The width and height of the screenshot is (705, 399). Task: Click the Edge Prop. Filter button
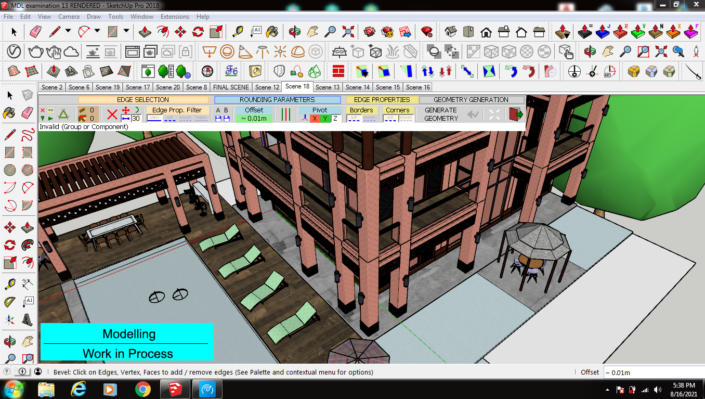pyautogui.click(x=176, y=110)
